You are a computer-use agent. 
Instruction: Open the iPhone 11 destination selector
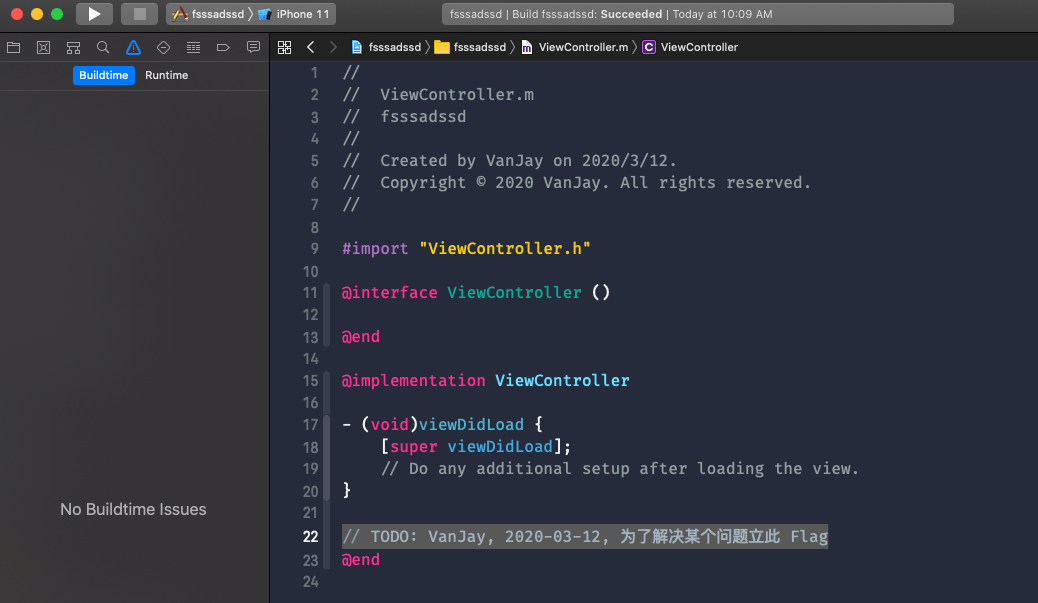coord(298,14)
